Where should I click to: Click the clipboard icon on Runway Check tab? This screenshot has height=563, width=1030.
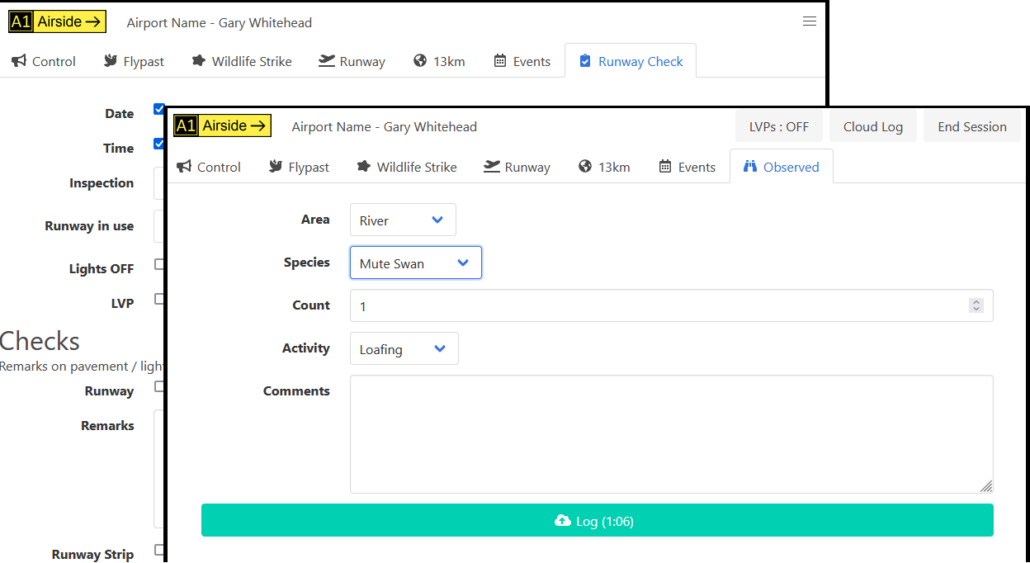[585, 61]
